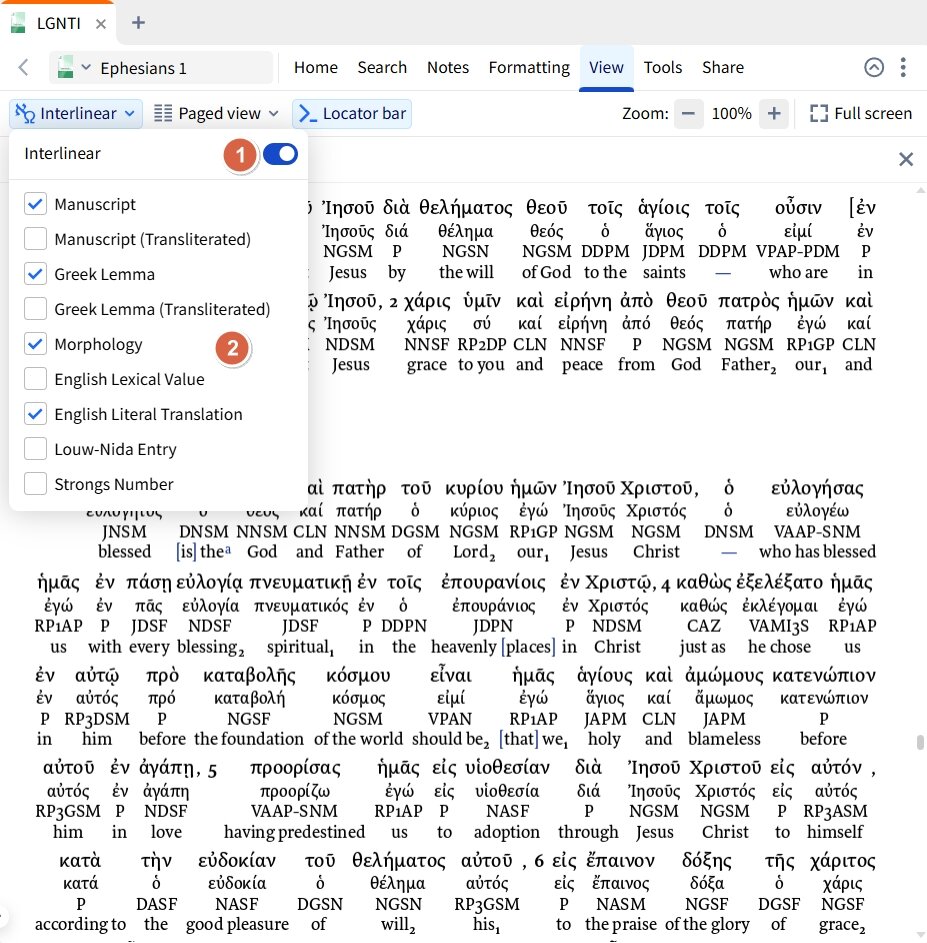Check the Louw-Nida Entry option
The width and height of the screenshot is (927, 943).
tap(36, 449)
